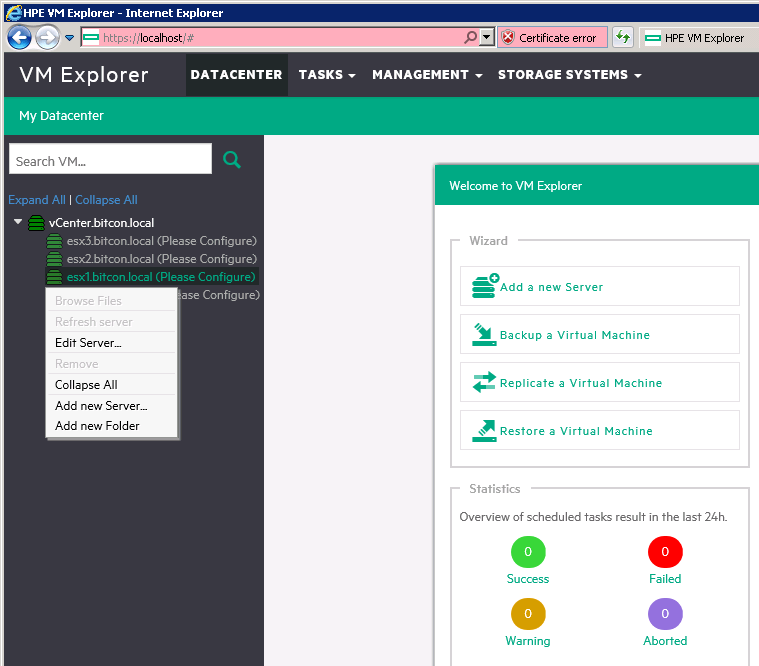Click the red Failed count circle
The height and width of the screenshot is (666, 759).
[665, 552]
